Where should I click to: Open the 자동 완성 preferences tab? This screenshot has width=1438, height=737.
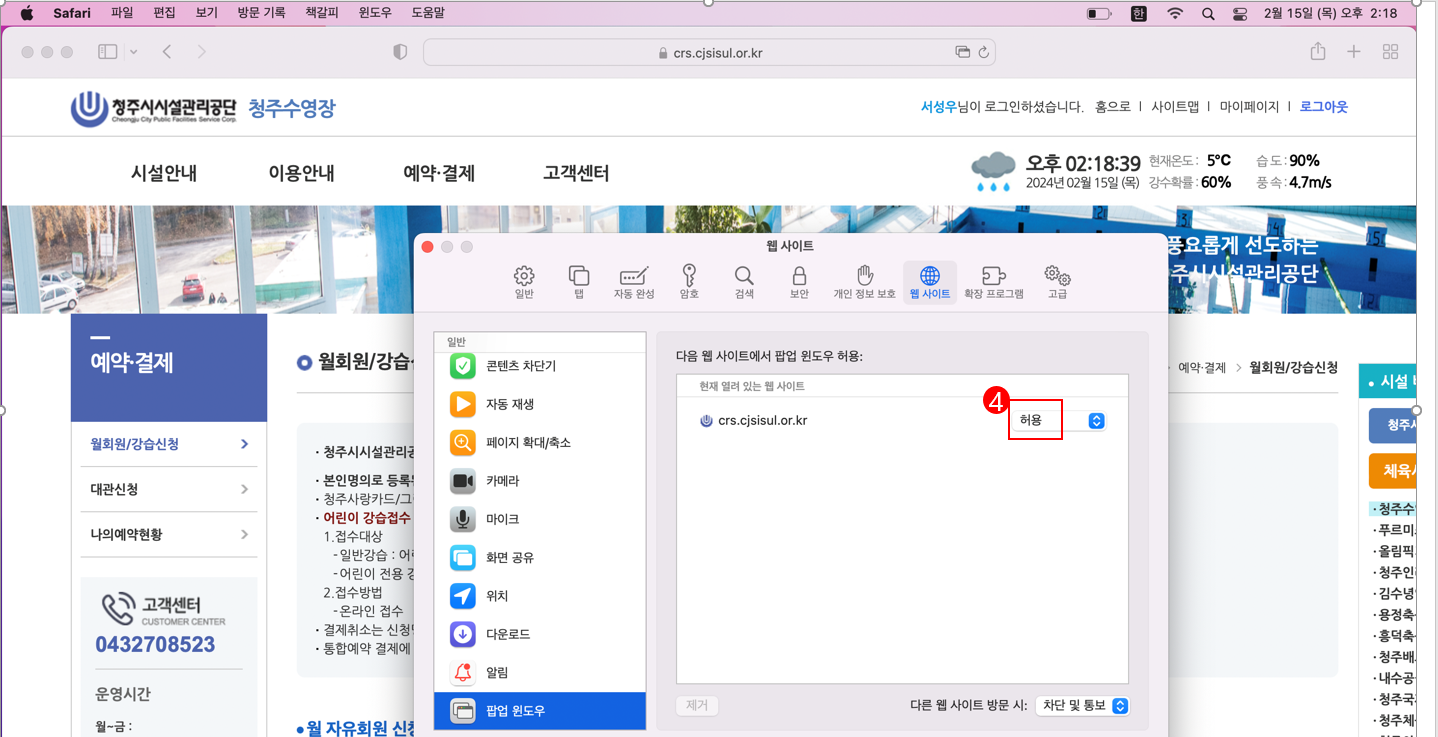click(634, 282)
